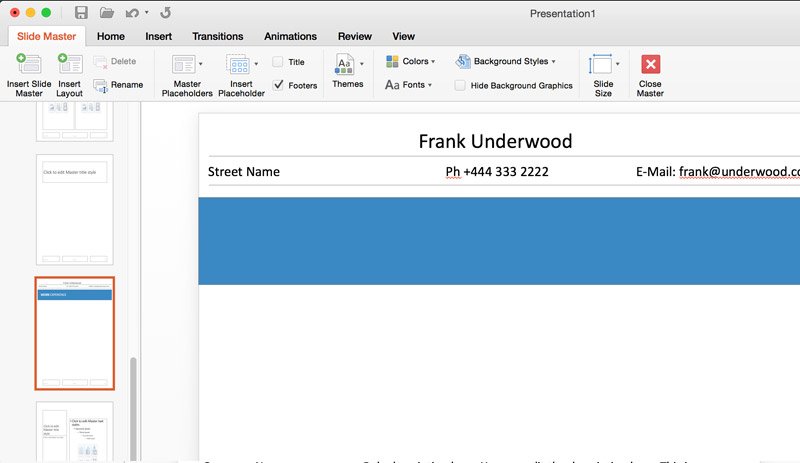Click the Save icon in title bar

(x=81, y=13)
